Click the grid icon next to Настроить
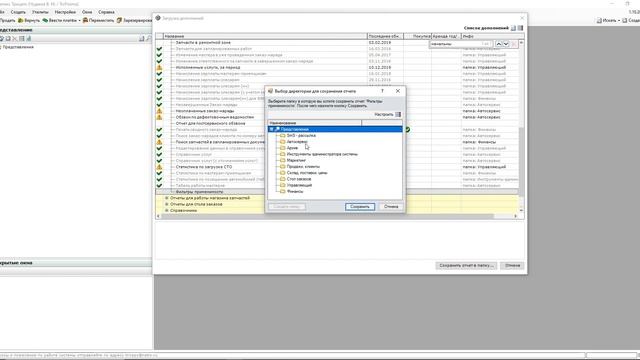 point(398,114)
